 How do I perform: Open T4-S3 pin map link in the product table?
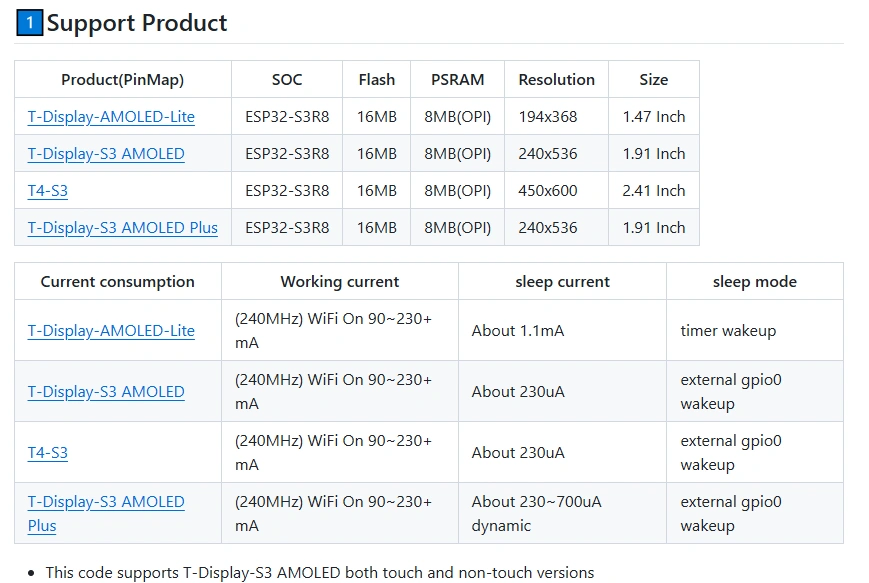47,191
